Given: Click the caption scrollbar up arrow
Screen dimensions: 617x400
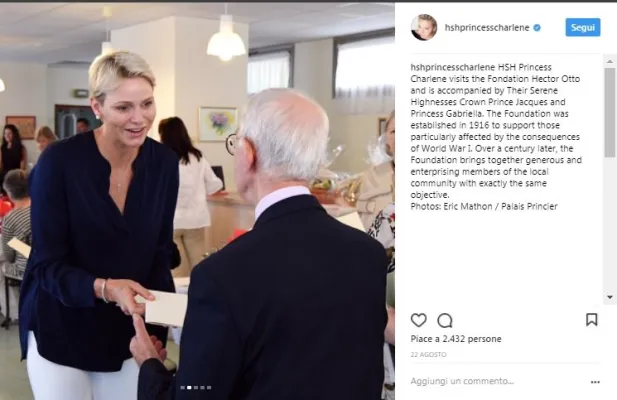Looking at the screenshot, I should point(610,62).
